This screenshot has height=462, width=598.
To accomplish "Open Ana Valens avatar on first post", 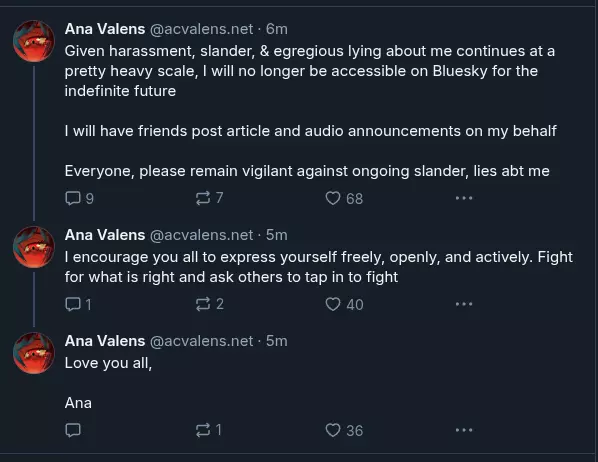I will pos(34,41).
